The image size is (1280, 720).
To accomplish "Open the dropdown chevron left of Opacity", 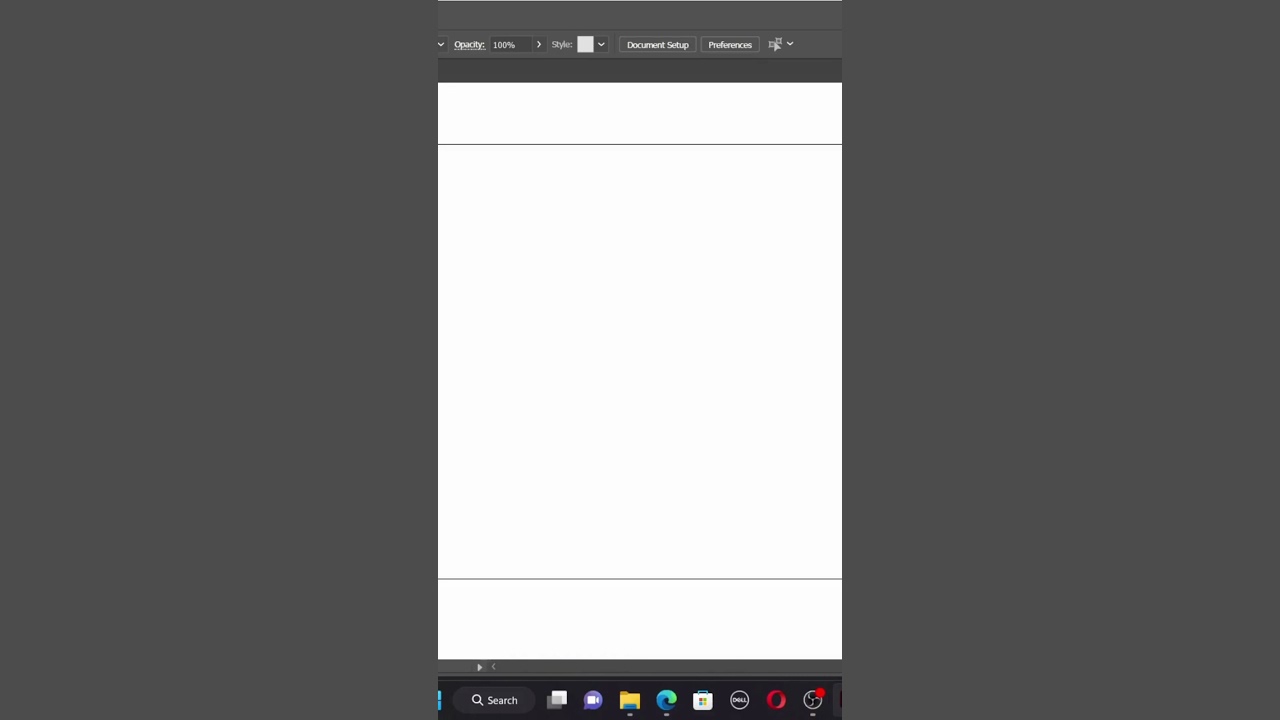I will tap(441, 45).
